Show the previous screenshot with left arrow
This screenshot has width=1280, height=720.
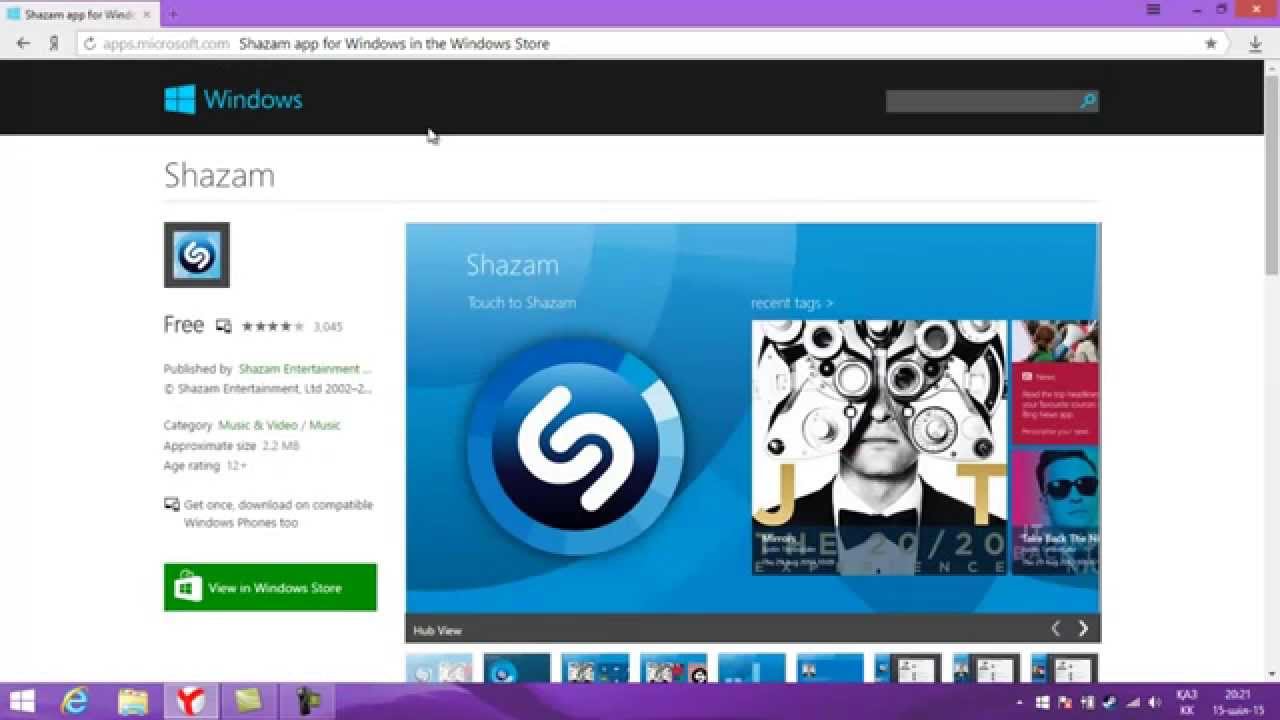tap(1056, 628)
